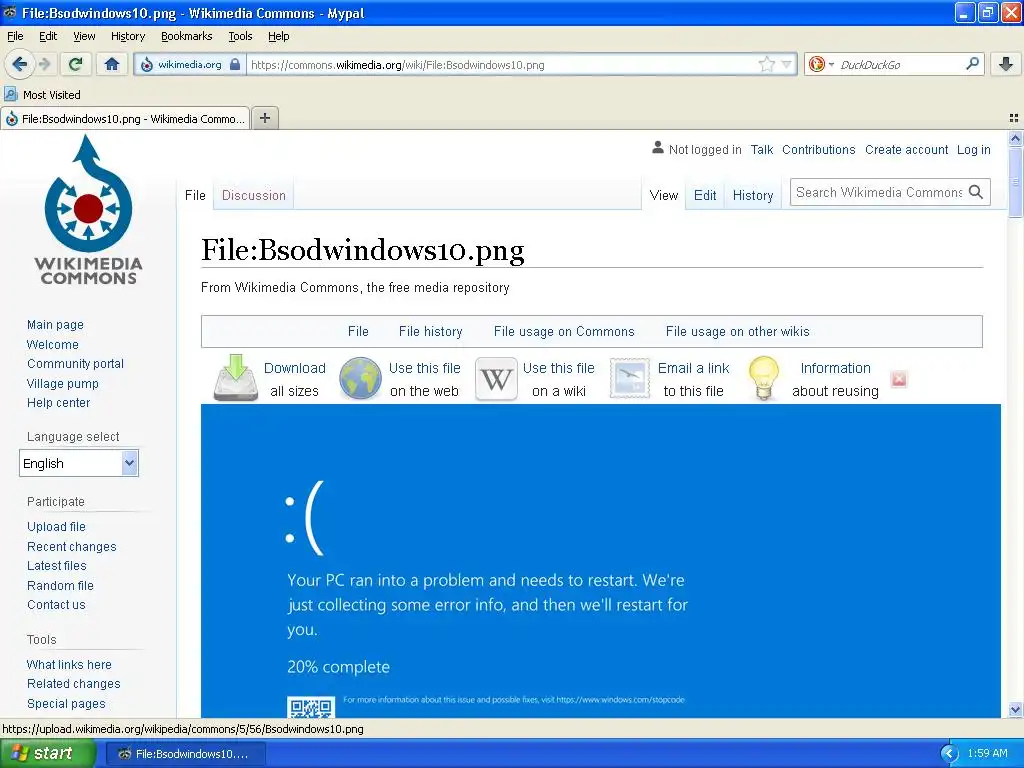The height and width of the screenshot is (768, 1024).
Task: Open the Village pump link
Action: 63,383
